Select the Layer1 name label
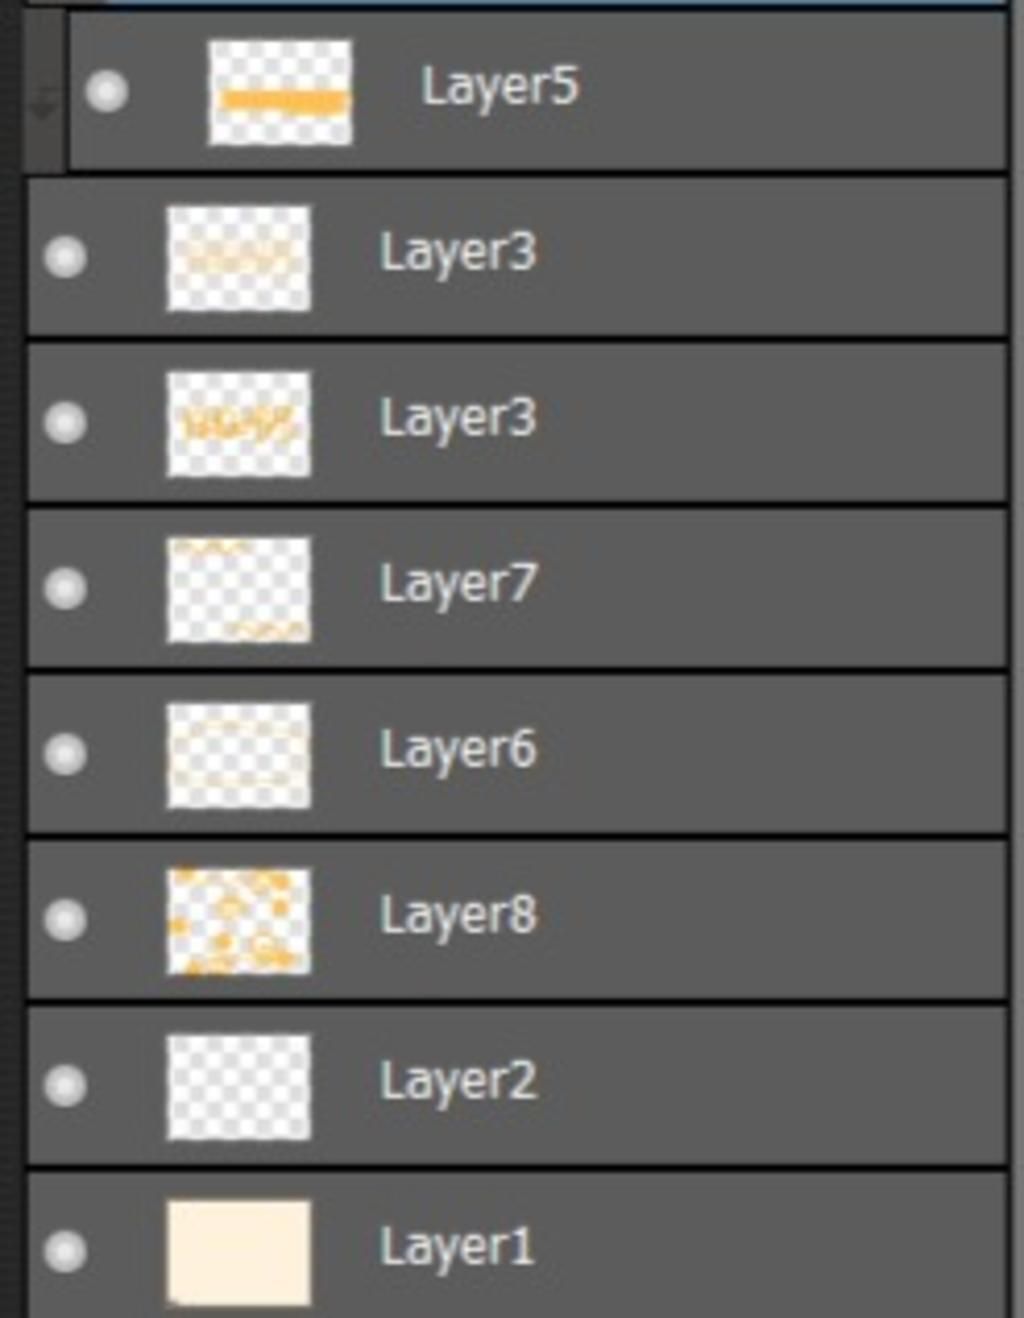The image size is (1024, 1318). 457,1247
